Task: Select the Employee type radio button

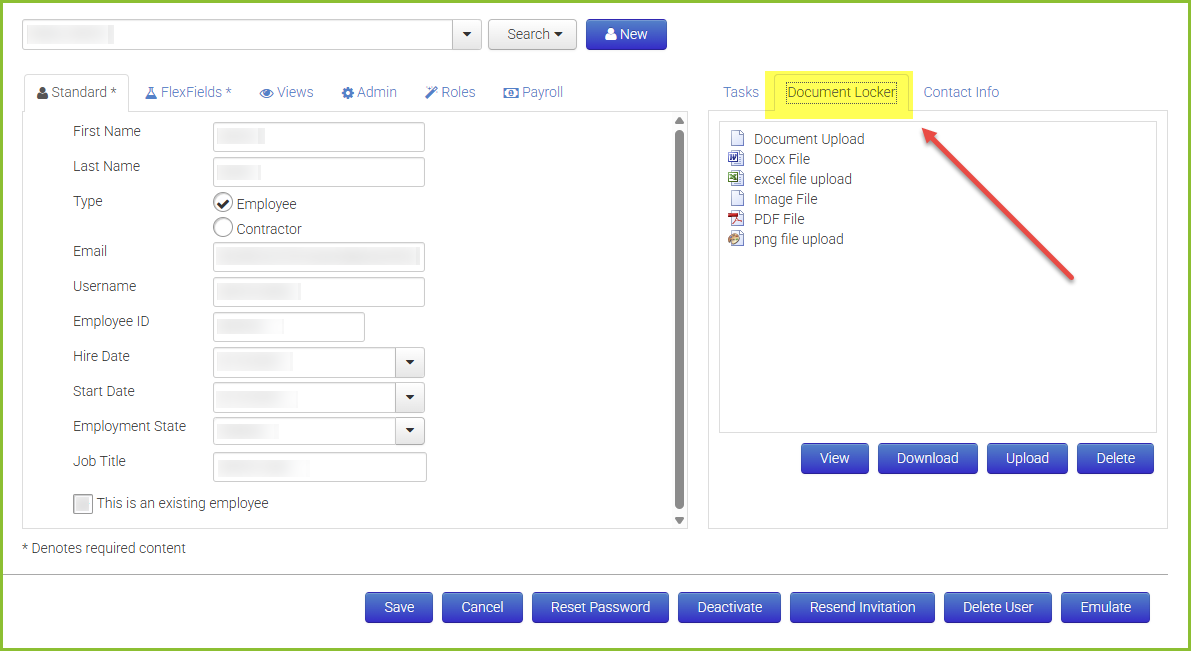Action: (x=223, y=203)
